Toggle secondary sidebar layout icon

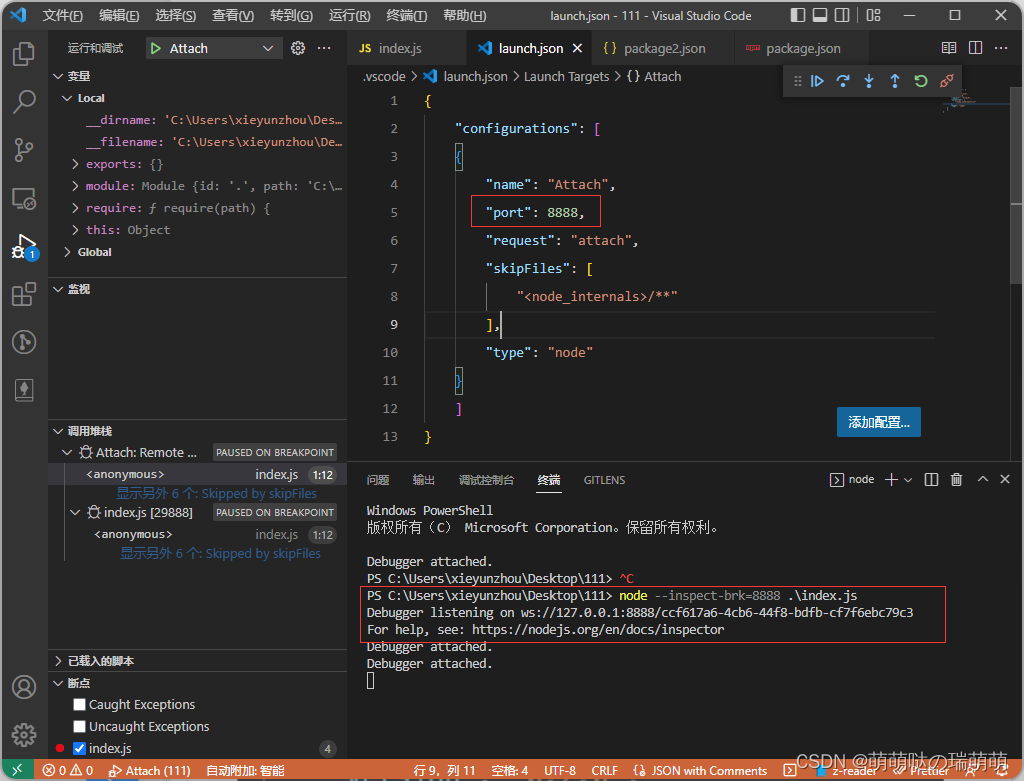coord(842,15)
